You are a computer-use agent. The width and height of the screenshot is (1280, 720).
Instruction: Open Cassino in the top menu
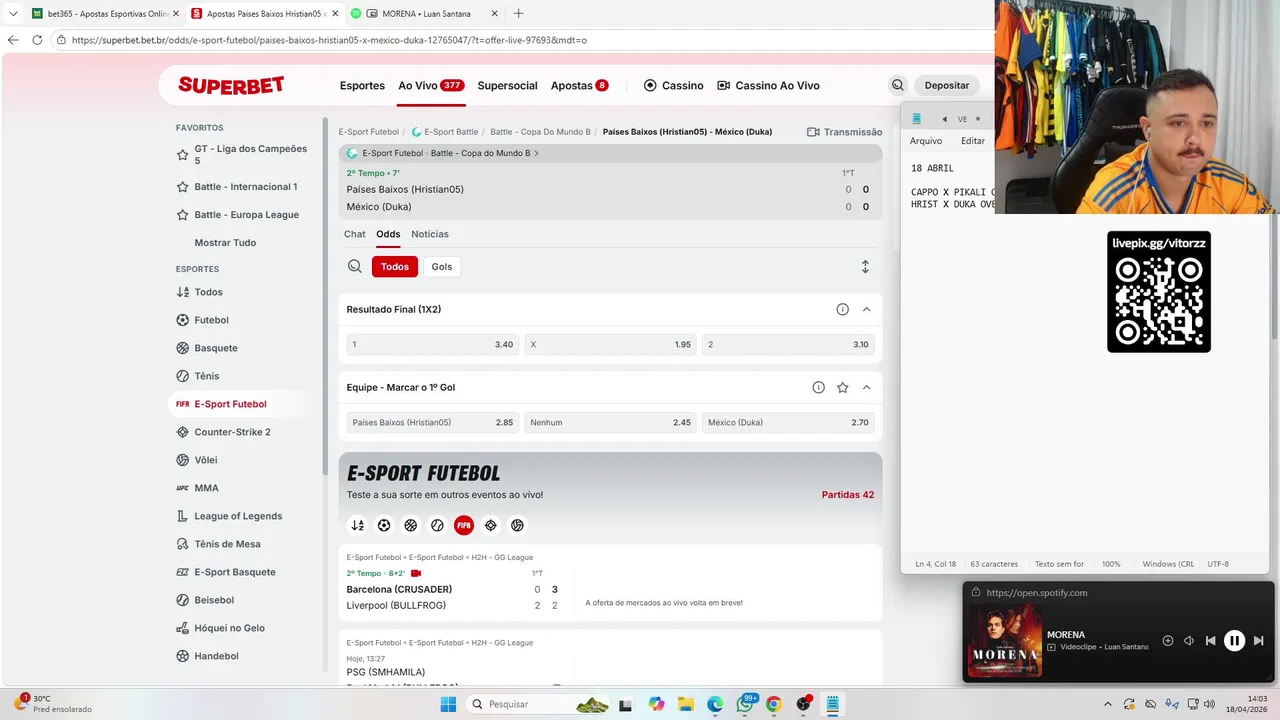(674, 85)
